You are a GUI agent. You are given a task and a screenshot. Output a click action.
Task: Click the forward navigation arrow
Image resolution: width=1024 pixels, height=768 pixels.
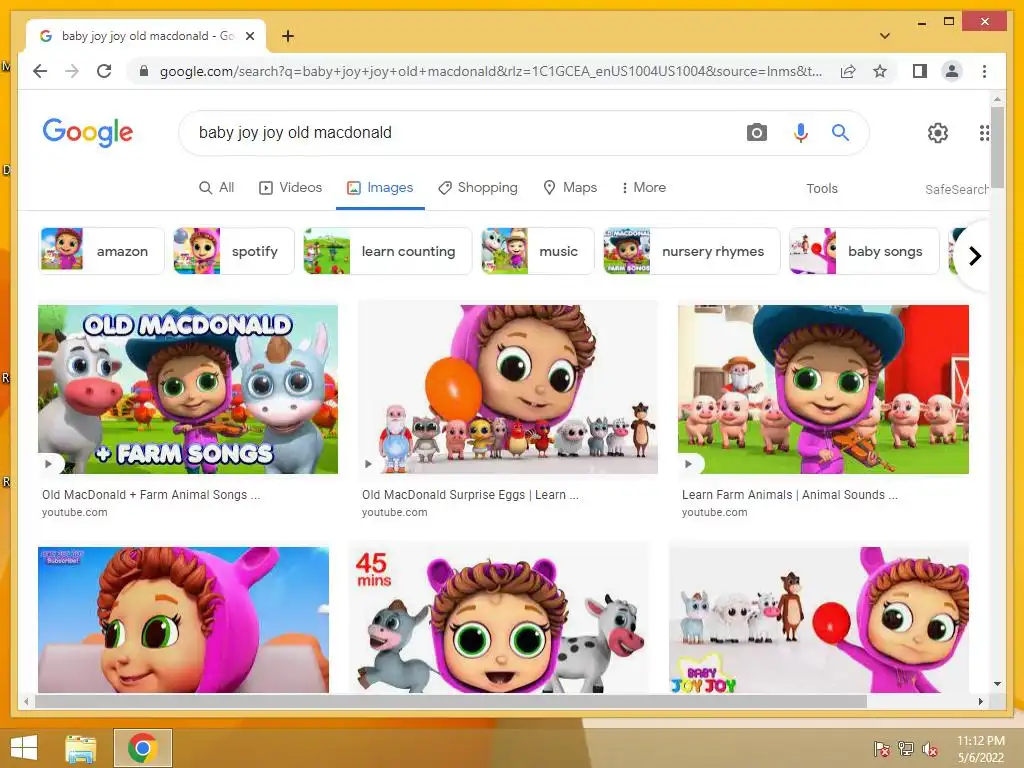(72, 71)
